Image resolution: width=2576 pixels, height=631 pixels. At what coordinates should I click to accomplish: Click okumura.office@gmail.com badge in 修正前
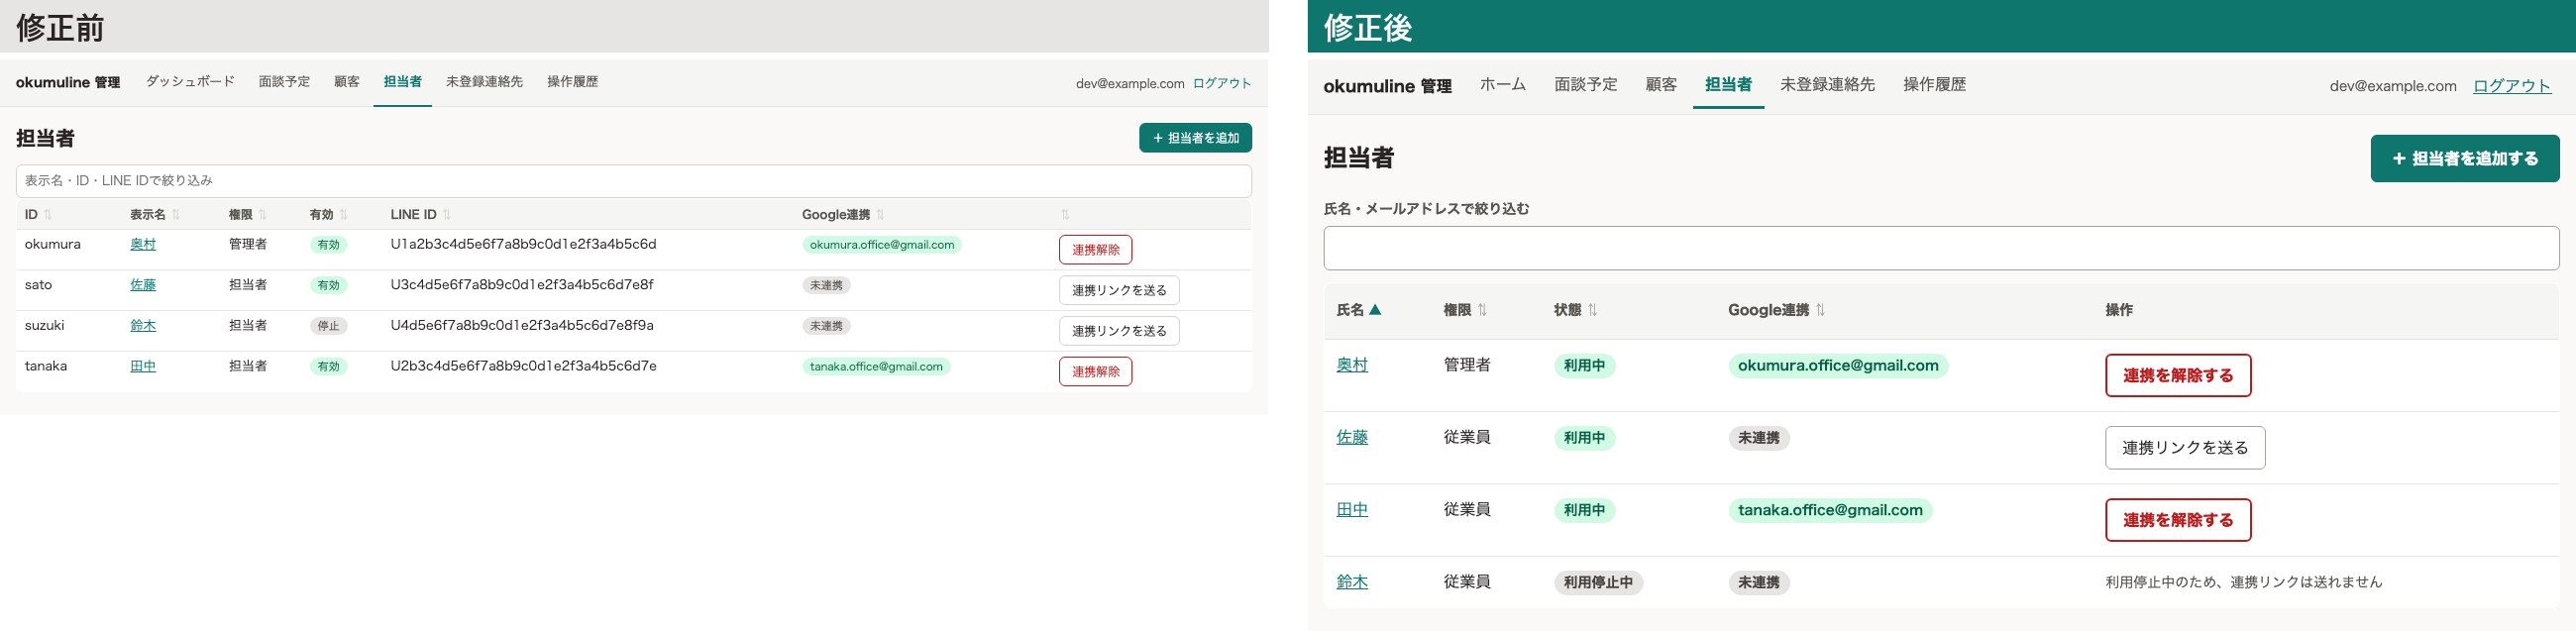[882, 245]
